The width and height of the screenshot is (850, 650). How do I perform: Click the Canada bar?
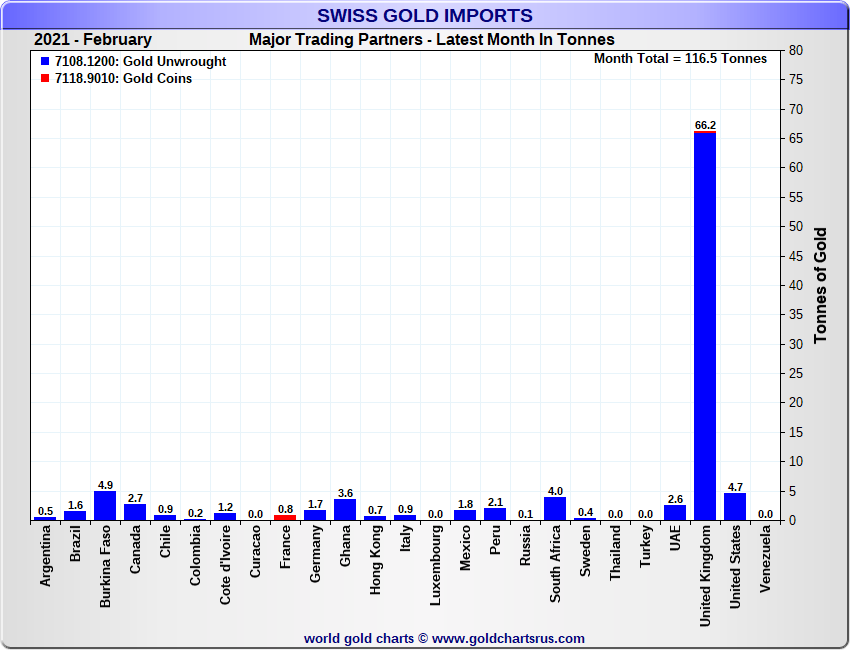coord(135,512)
